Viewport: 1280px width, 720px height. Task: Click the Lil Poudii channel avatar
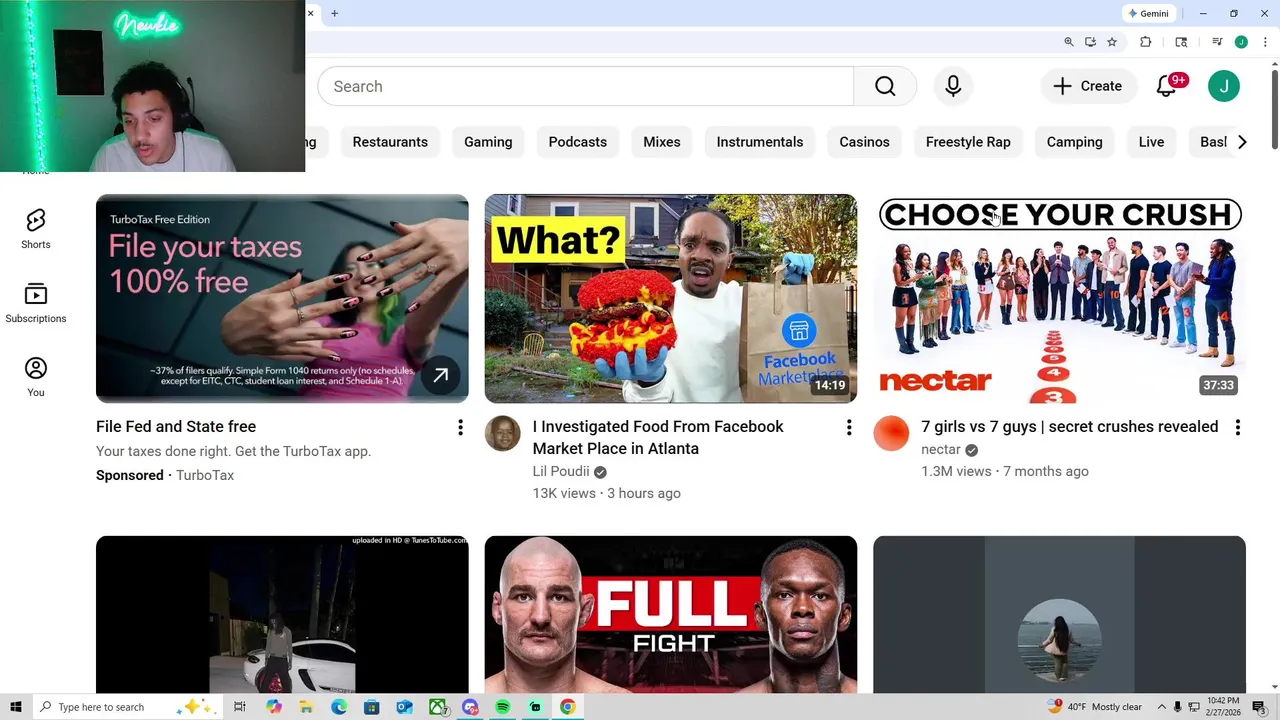[503, 434]
